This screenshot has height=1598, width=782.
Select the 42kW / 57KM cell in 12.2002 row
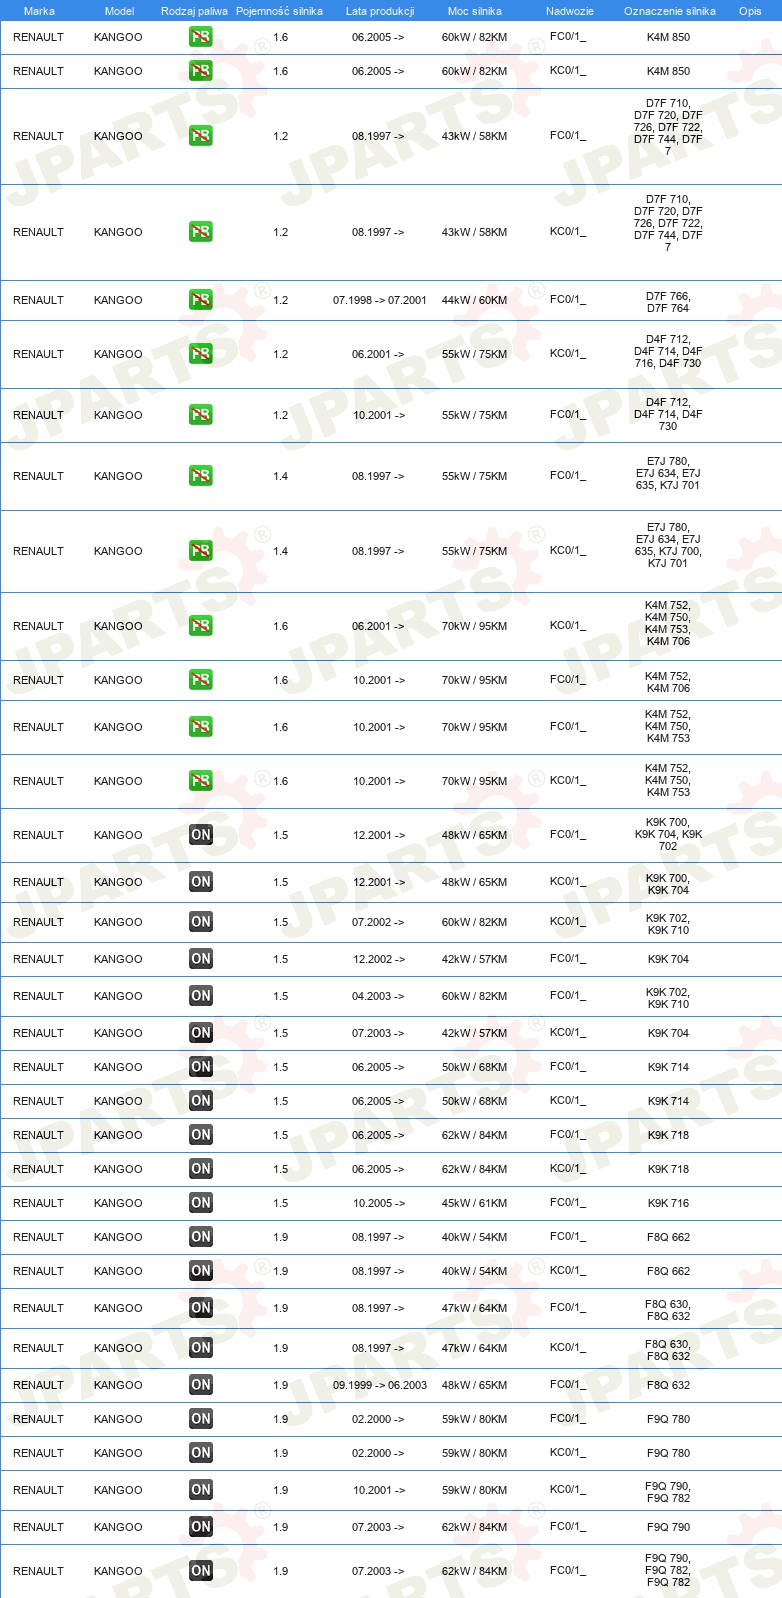[x=474, y=959]
